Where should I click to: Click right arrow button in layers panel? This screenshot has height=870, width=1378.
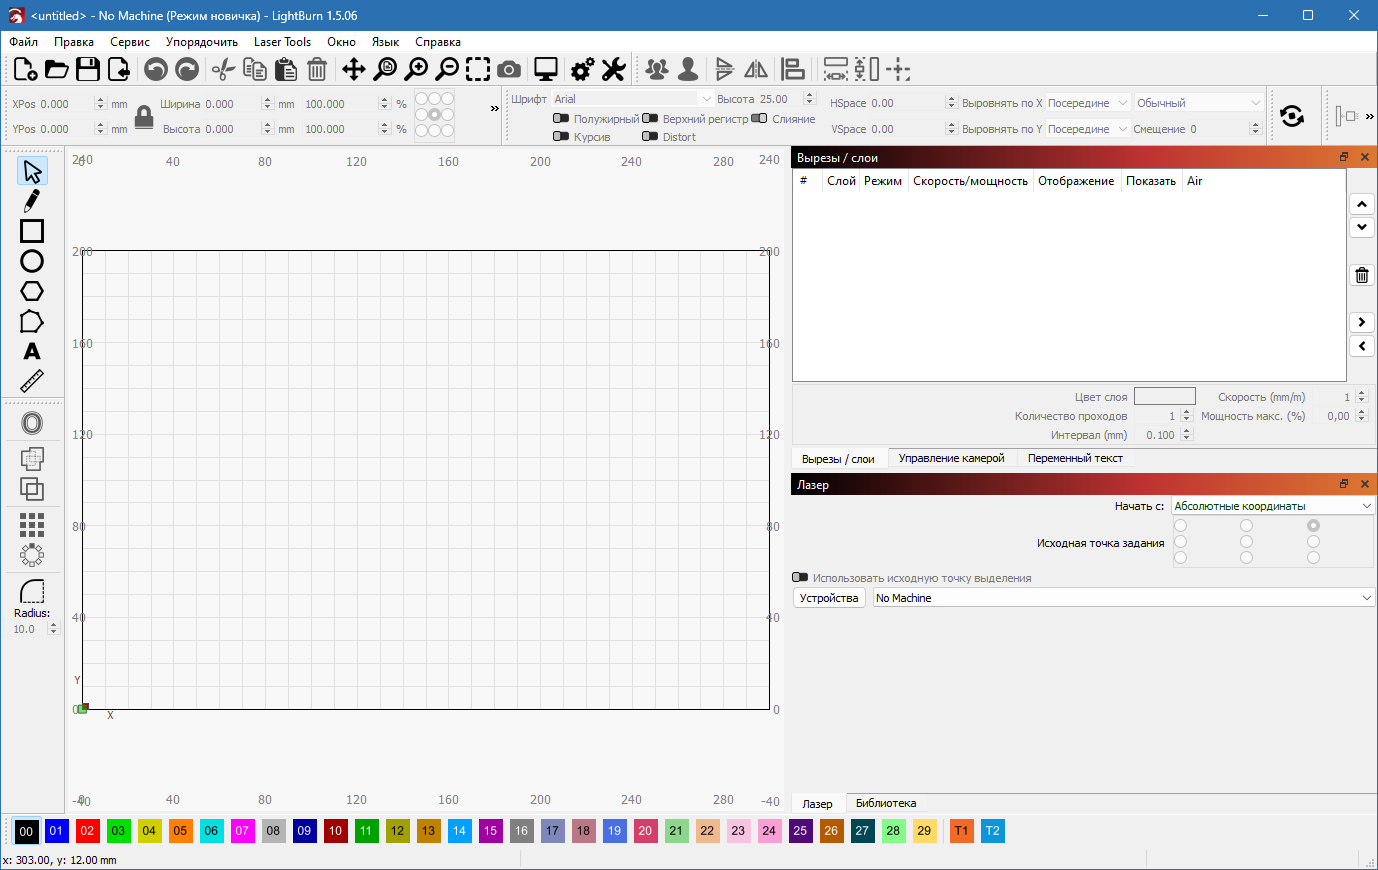click(x=1362, y=322)
